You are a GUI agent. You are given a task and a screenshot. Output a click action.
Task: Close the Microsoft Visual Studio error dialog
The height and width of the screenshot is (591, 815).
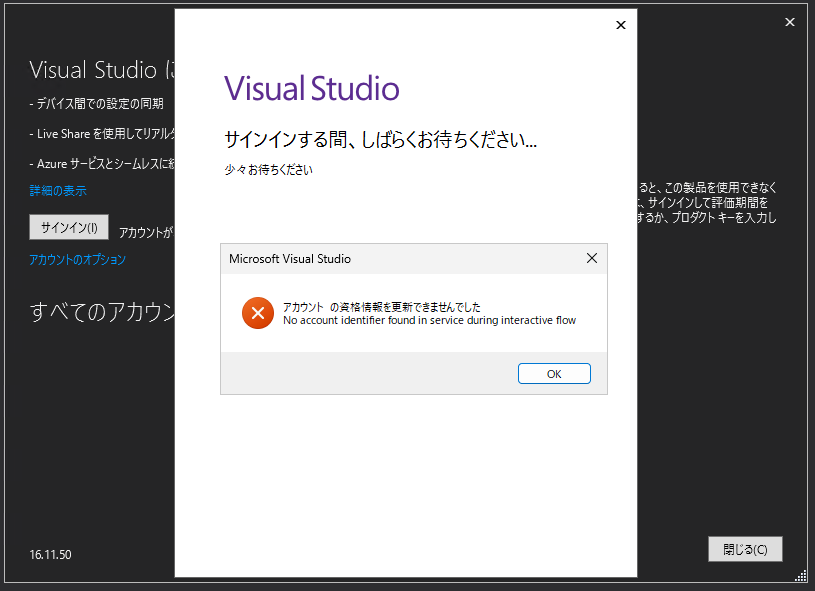pyautogui.click(x=591, y=258)
